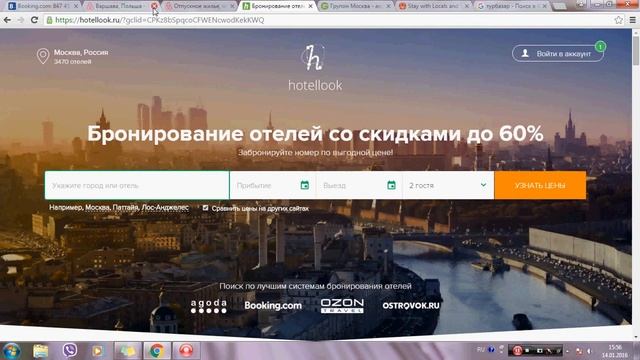Click the location pin icon near Москва
This screenshot has width=640, height=360.
click(x=43, y=56)
